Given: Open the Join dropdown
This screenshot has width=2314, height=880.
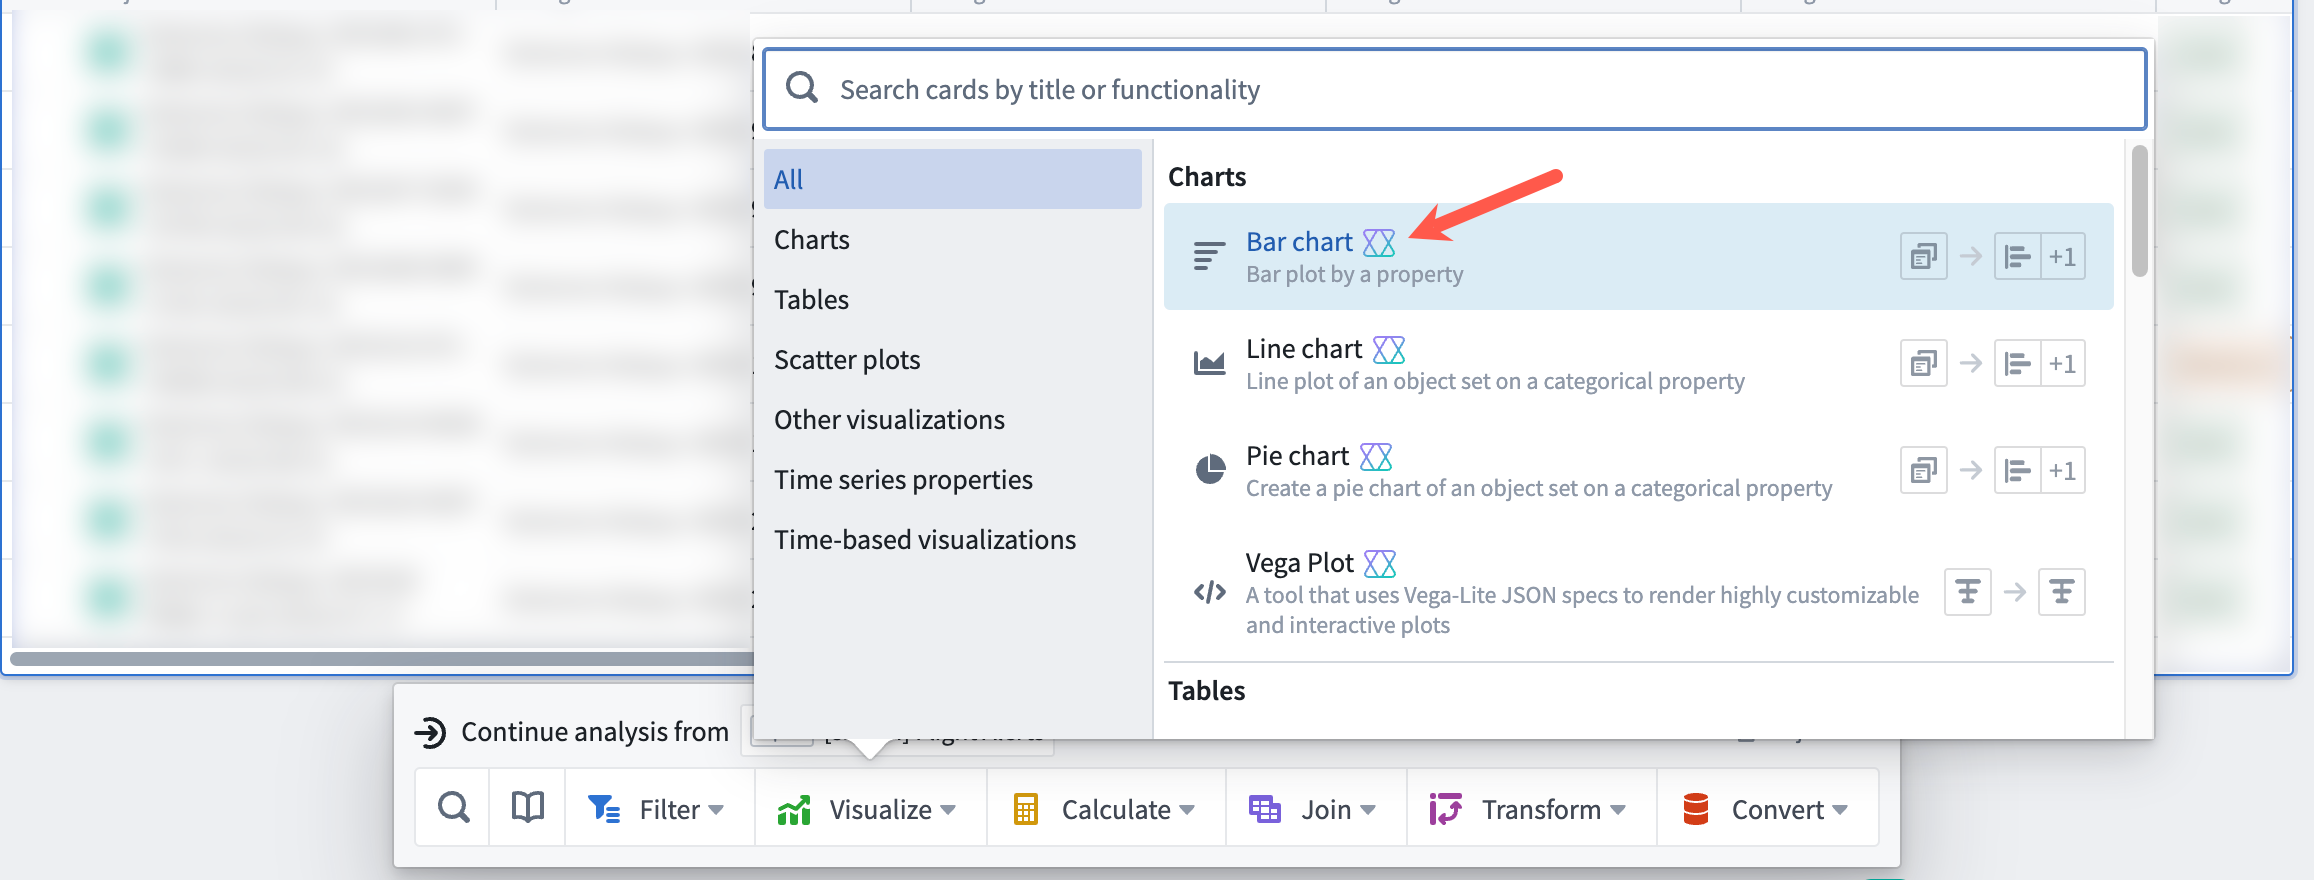Looking at the screenshot, I should [x=1316, y=808].
